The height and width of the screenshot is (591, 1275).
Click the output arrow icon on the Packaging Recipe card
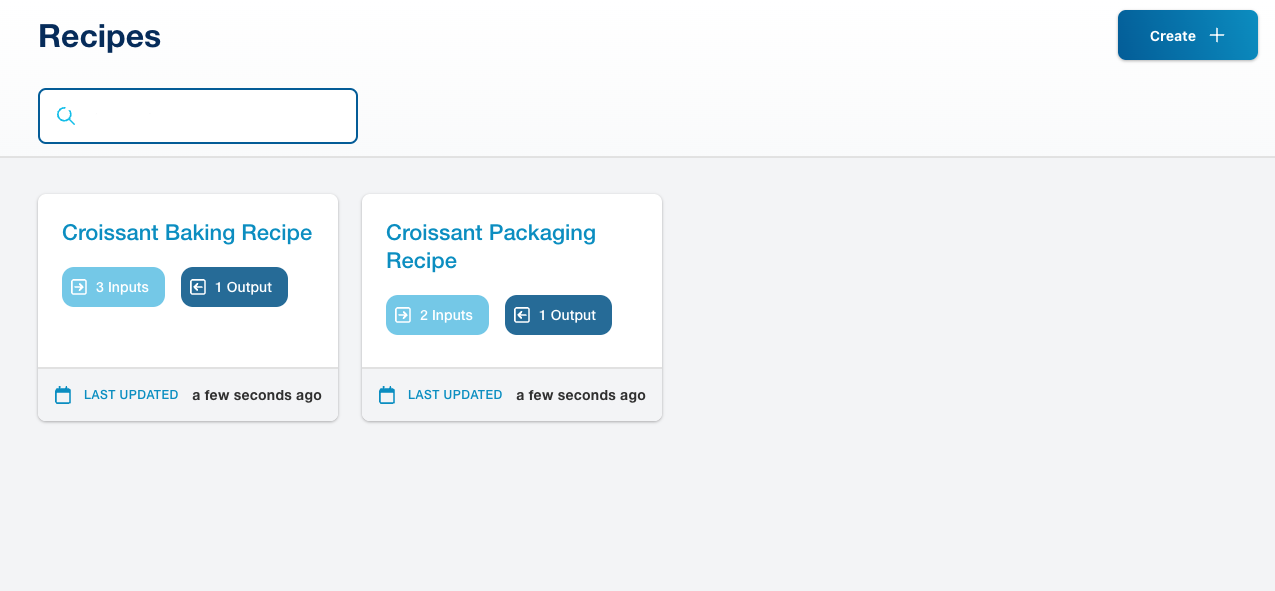pyautogui.click(x=522, y=315)
